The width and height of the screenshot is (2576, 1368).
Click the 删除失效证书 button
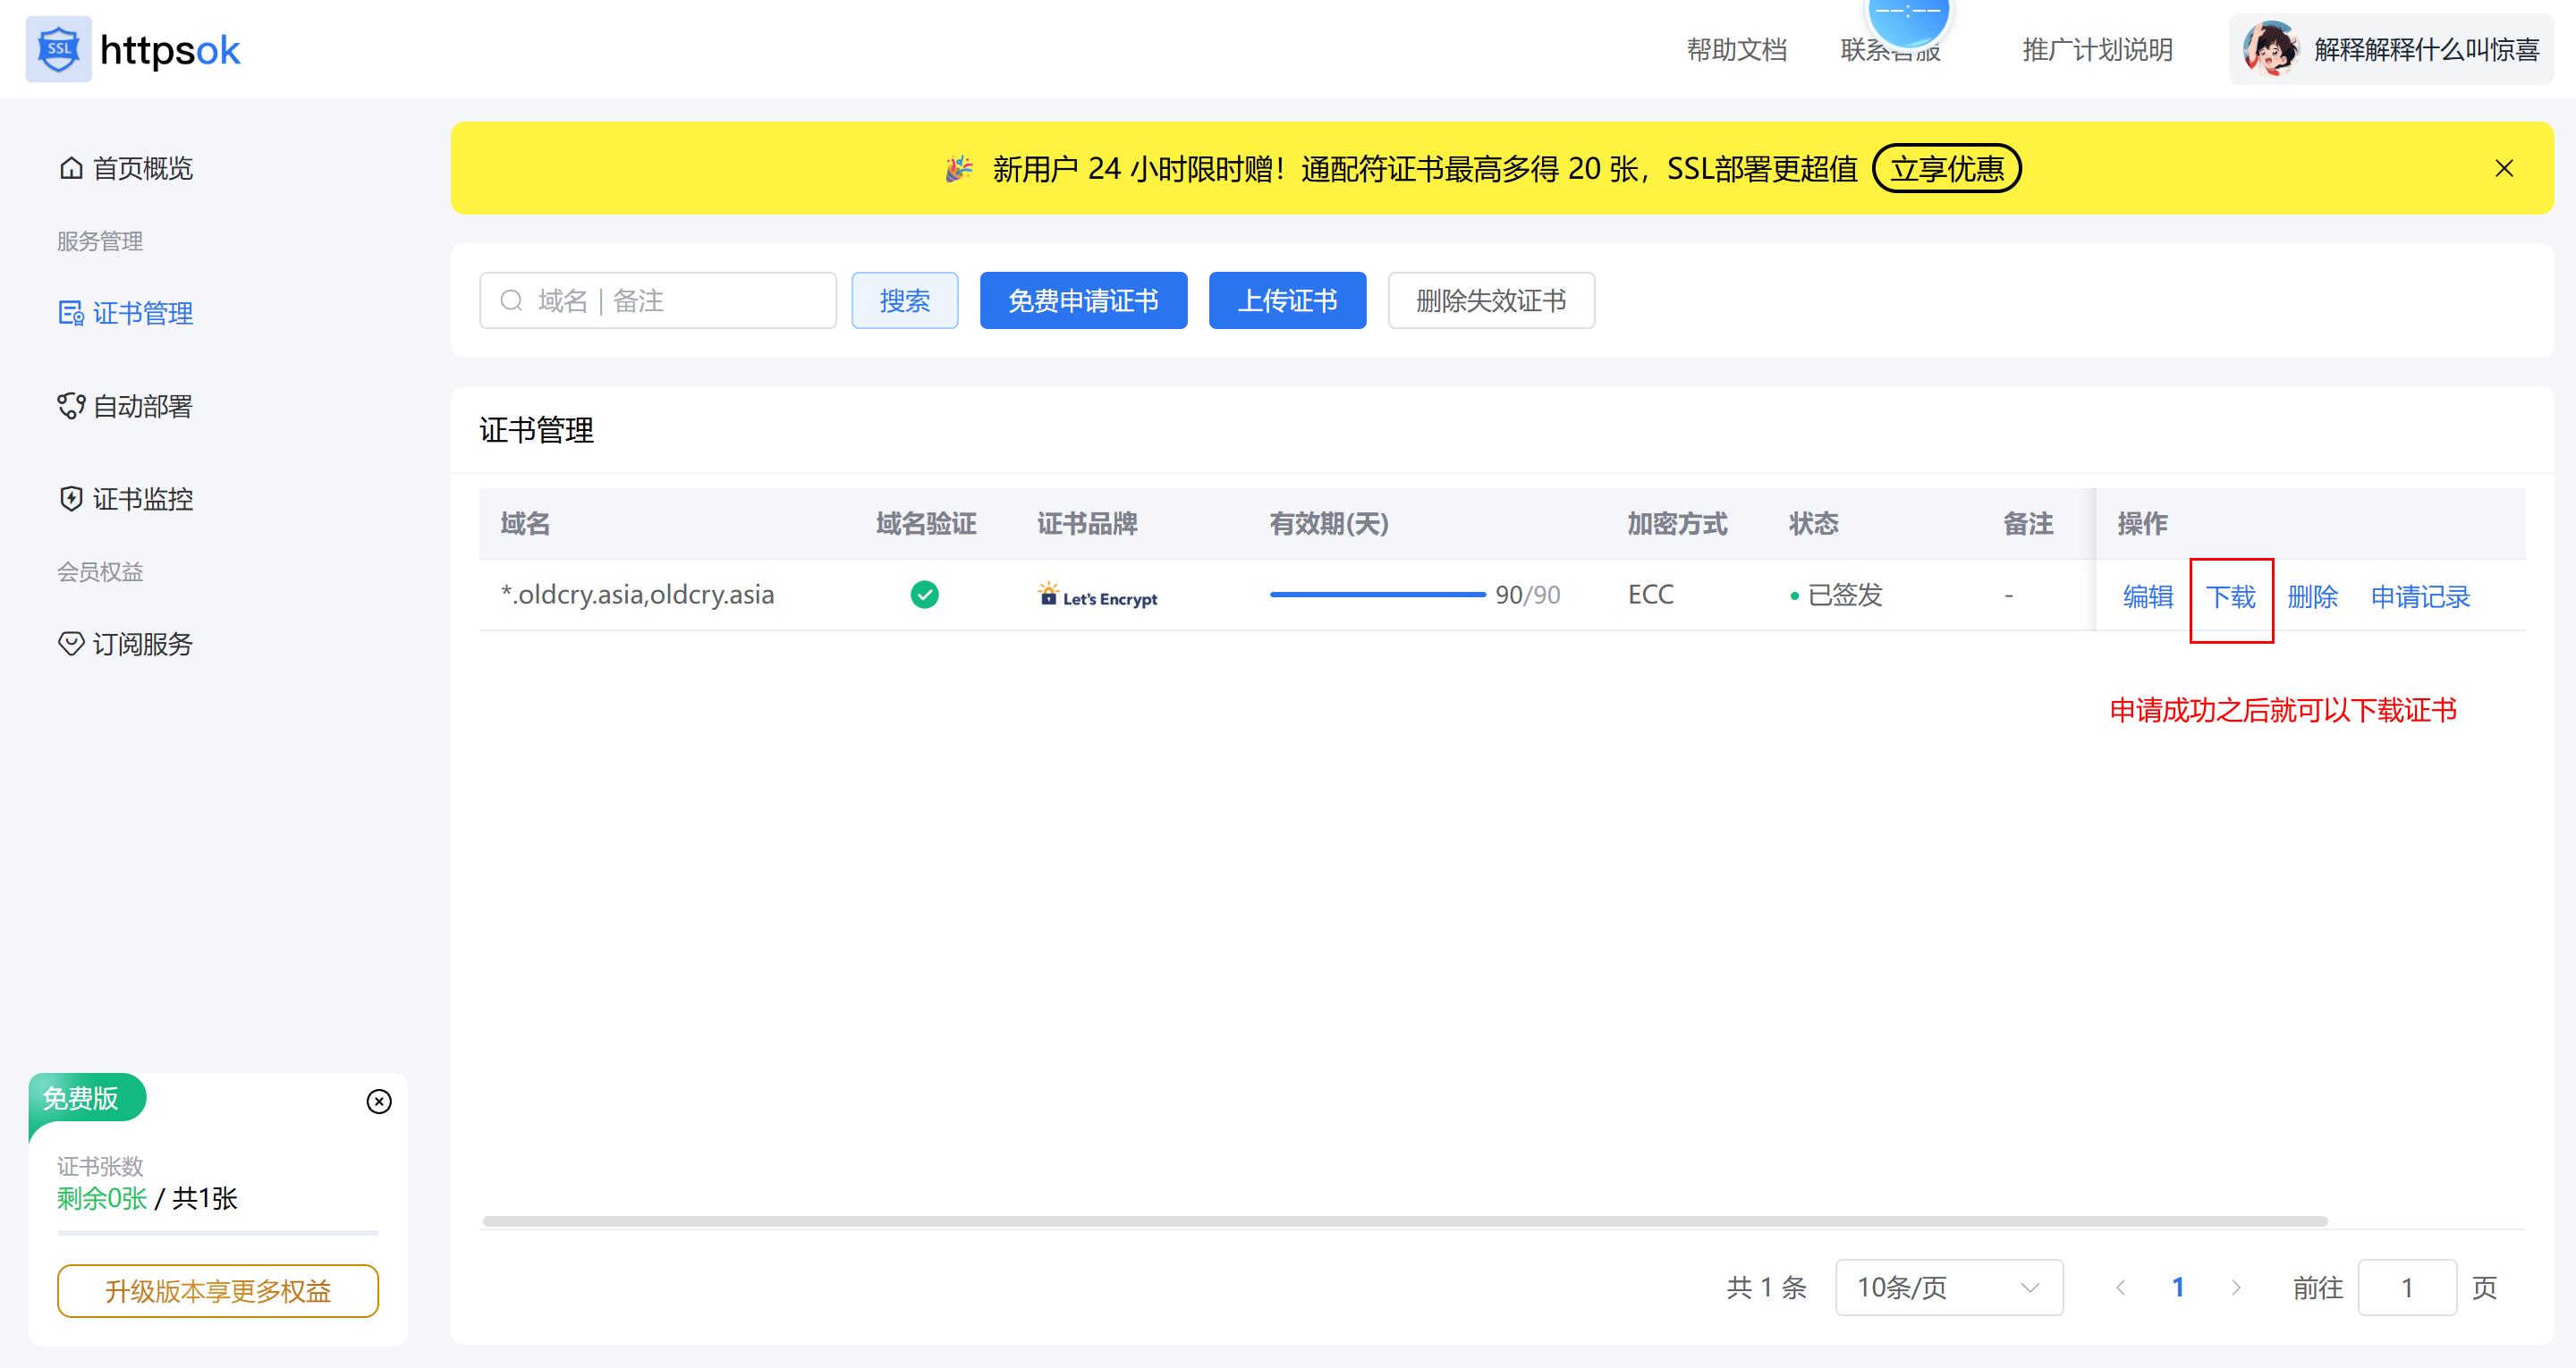pyautogui.click(x=1491, y=300)
